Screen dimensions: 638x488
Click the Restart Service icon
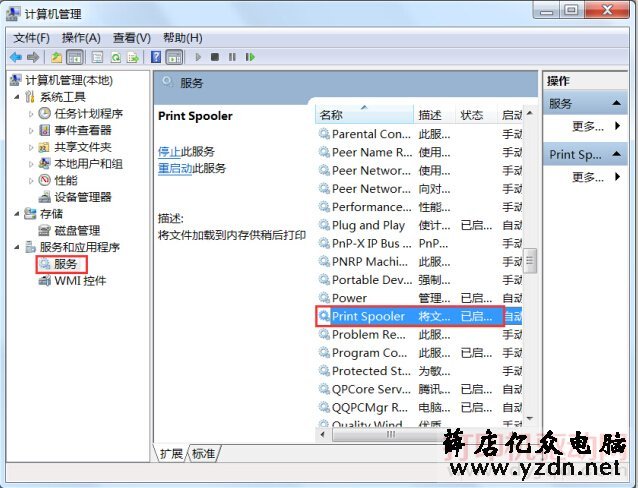pyautogui.click(x=250, y=57)
